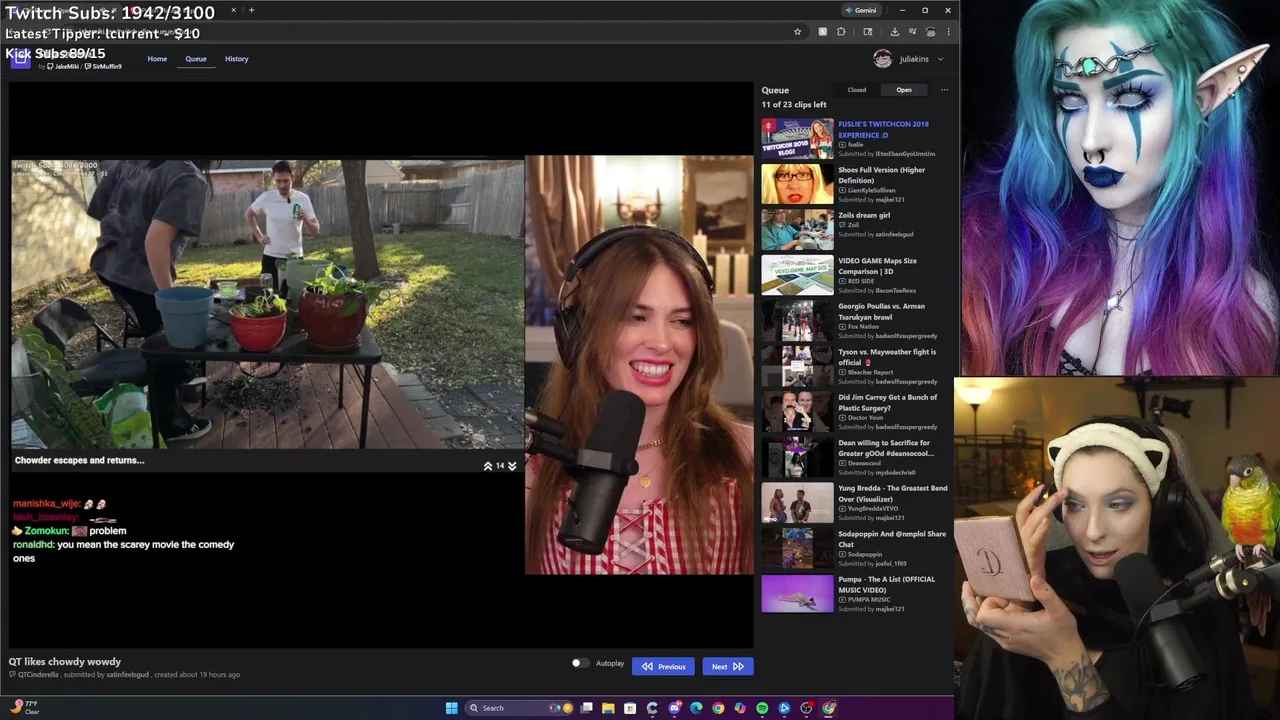Click the ronaldhd chat message
This screenshot has height=720, width=1280.
[x=124, y=551]
